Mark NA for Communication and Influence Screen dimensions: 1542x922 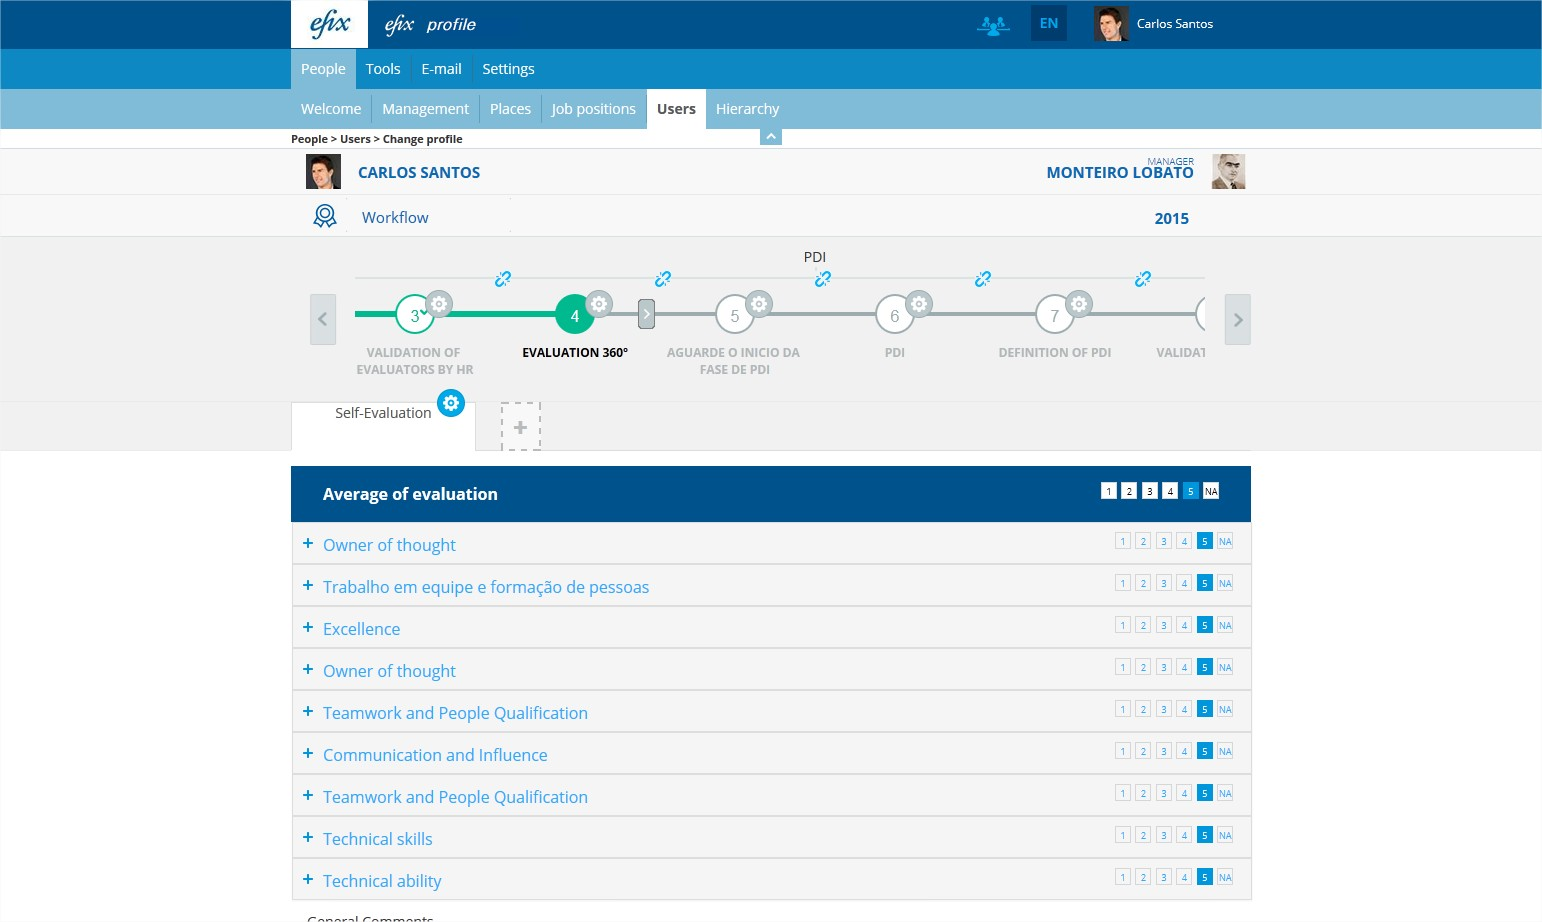(1224, 750)
